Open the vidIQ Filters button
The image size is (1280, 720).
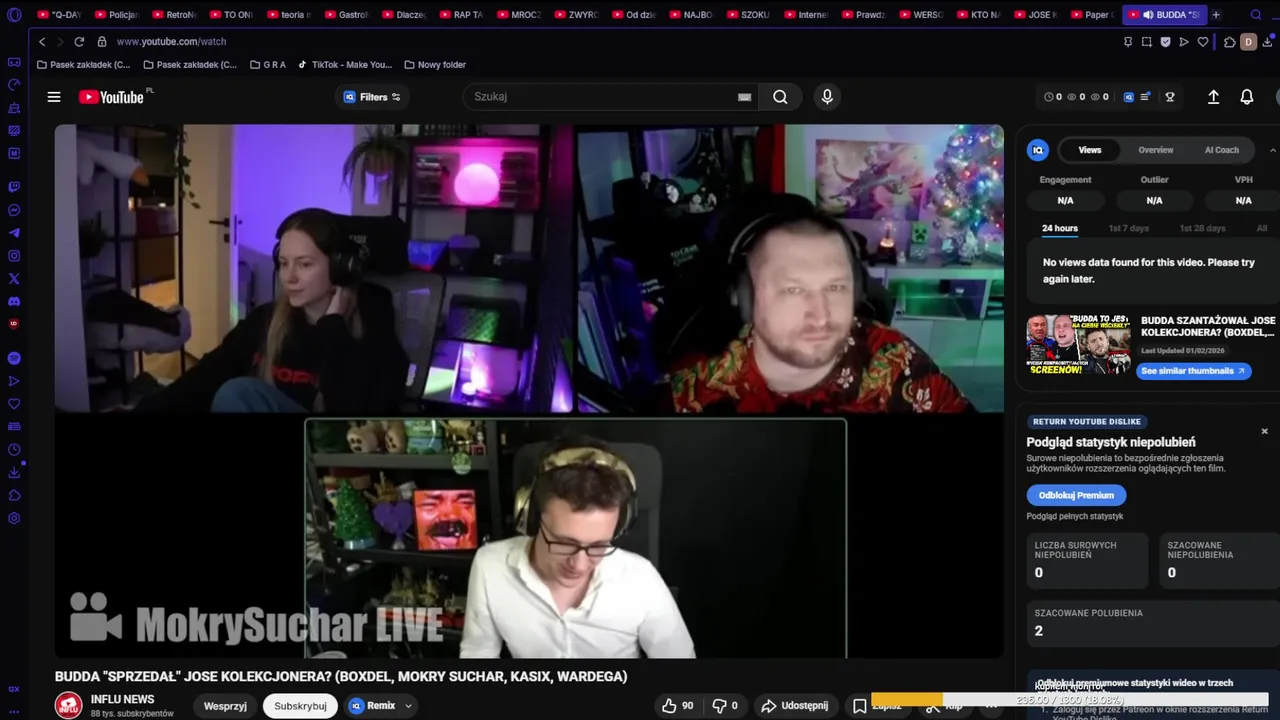click(372, 97)
